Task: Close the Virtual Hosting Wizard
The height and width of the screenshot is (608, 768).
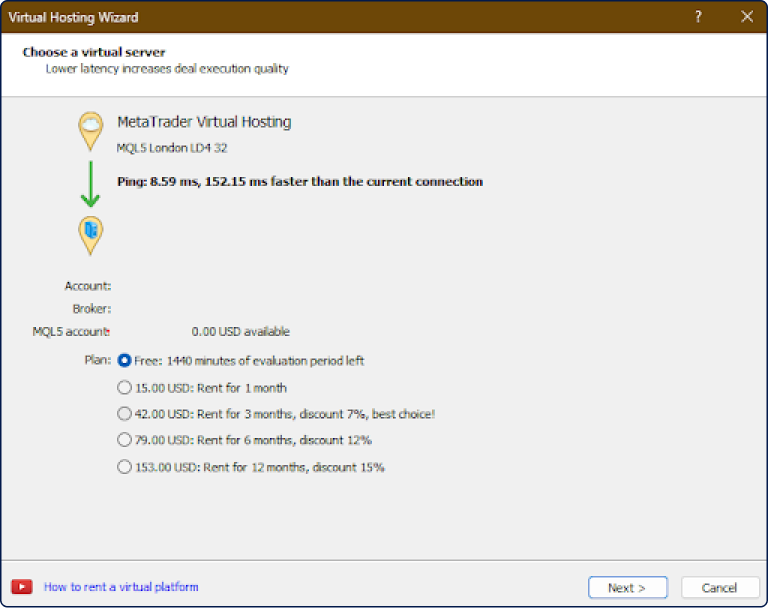Action: 747,17
